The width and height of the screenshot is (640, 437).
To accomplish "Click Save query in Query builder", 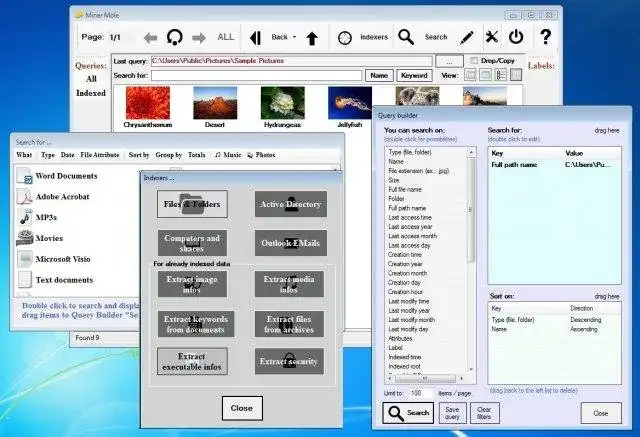I will 452,413.
